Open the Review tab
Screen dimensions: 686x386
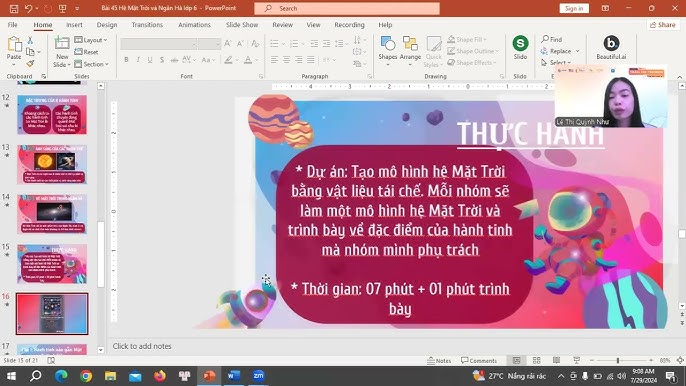(283, 25)
